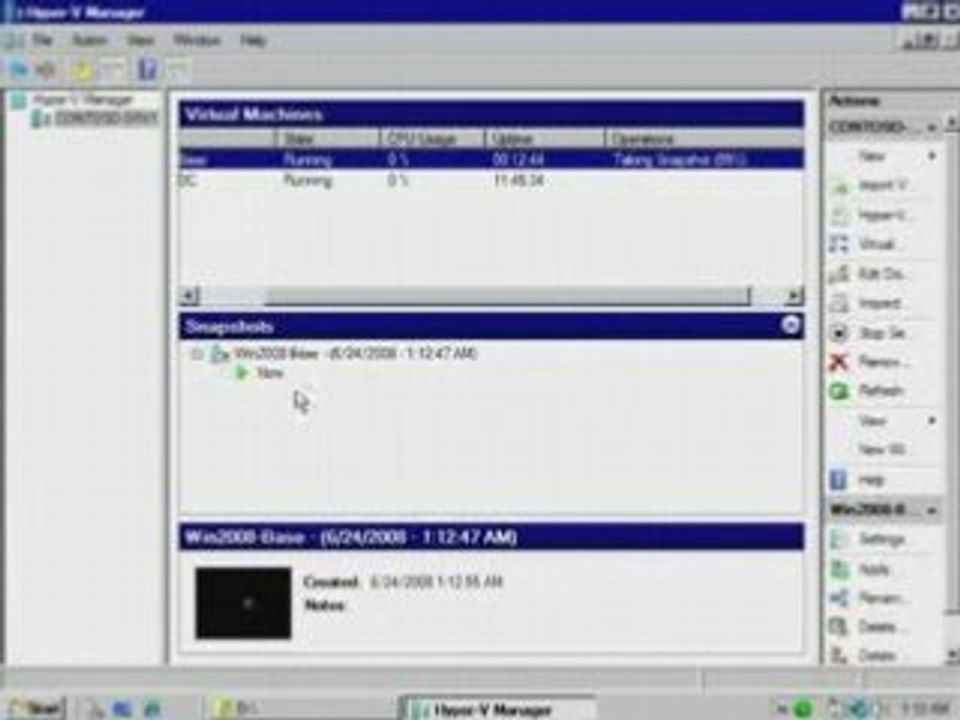Click the horizontal scrollbar thumb in the VM list
Image resolution: width=960 pixels, height=720 pixels.
pyautogui.click(x=507, y=296)
